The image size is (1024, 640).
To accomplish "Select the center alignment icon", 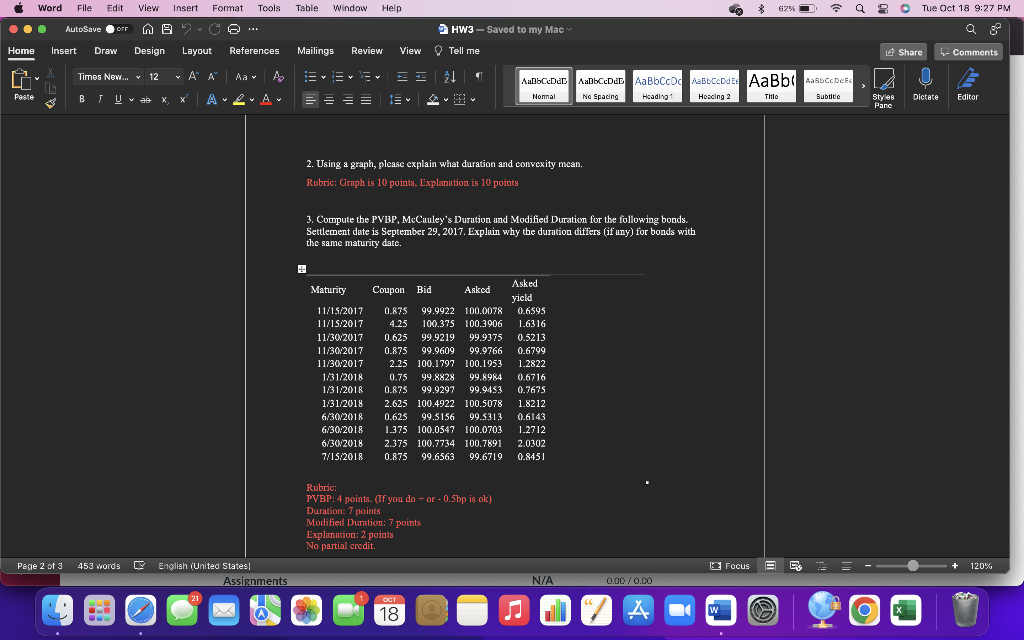I will click(x=330, y=100).
